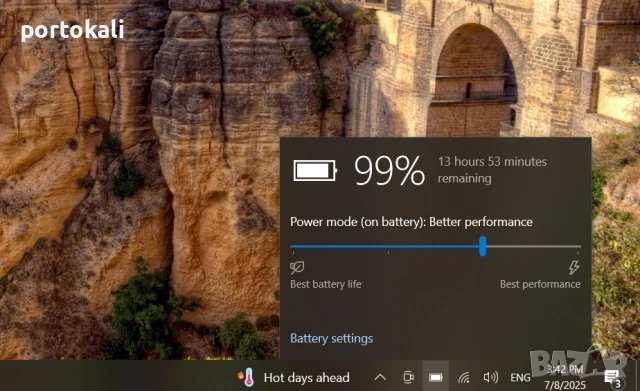This screenshot has width=640, height=391.
Task: Click the 7/8/2025 date in taskbar
Action: (564, 384)
